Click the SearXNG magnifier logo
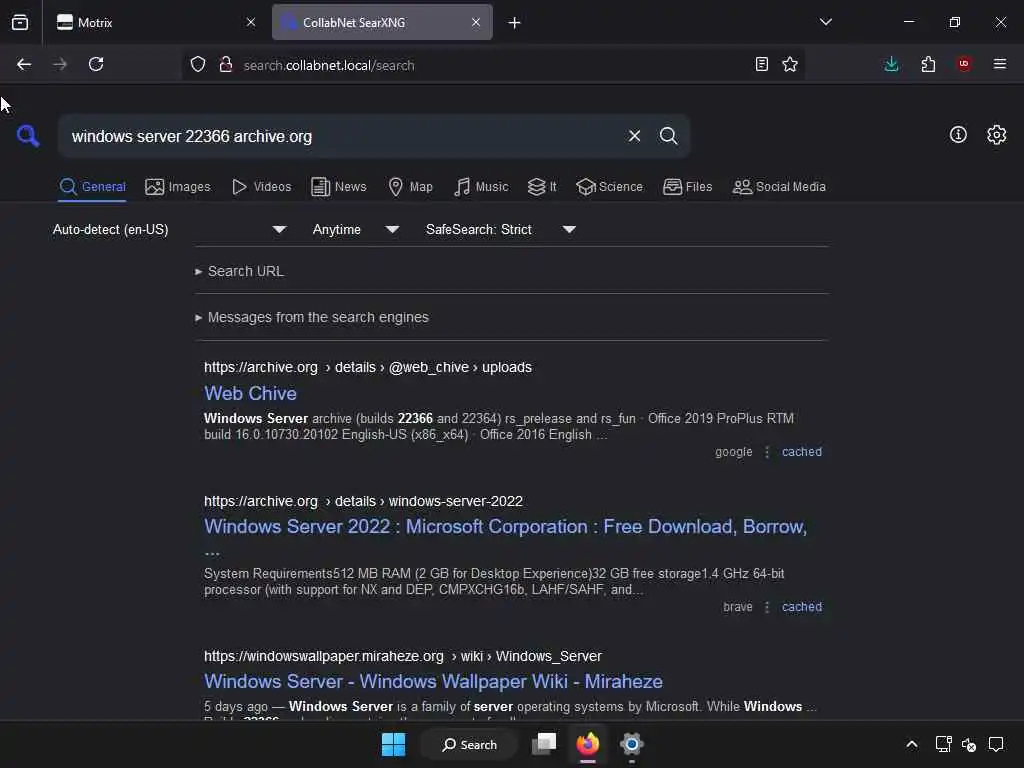This screenshot has height=768, width=1024. [x=28, y=136]
